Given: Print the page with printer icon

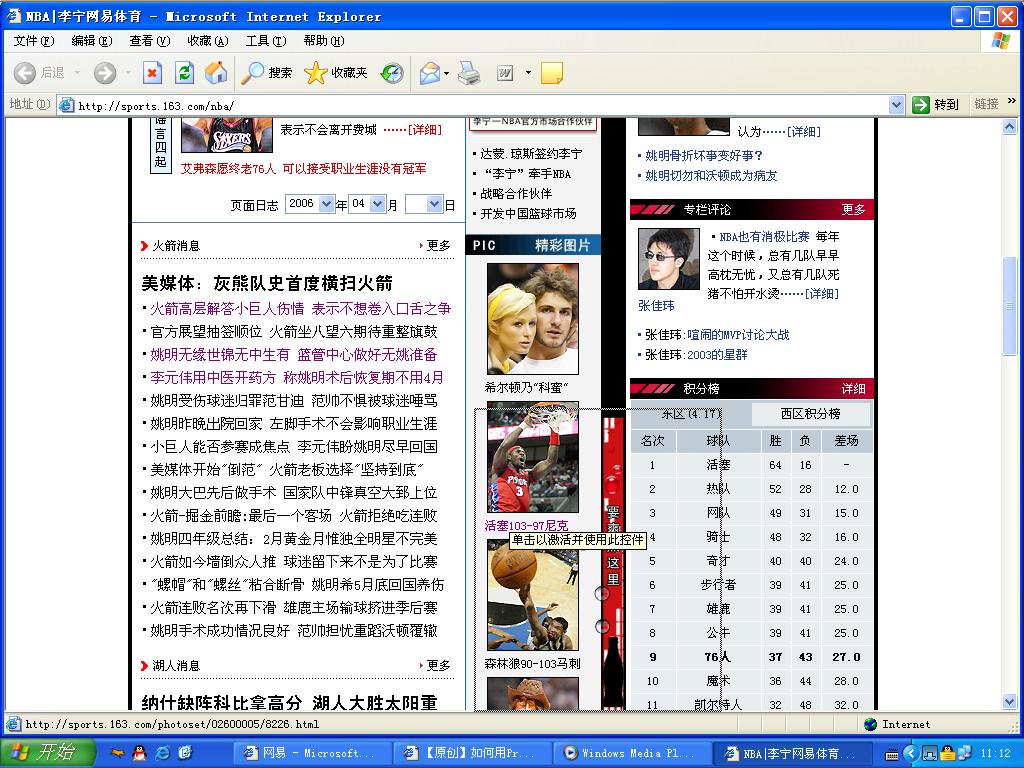Looking at the screenshot, I should (x=469, y=72).
